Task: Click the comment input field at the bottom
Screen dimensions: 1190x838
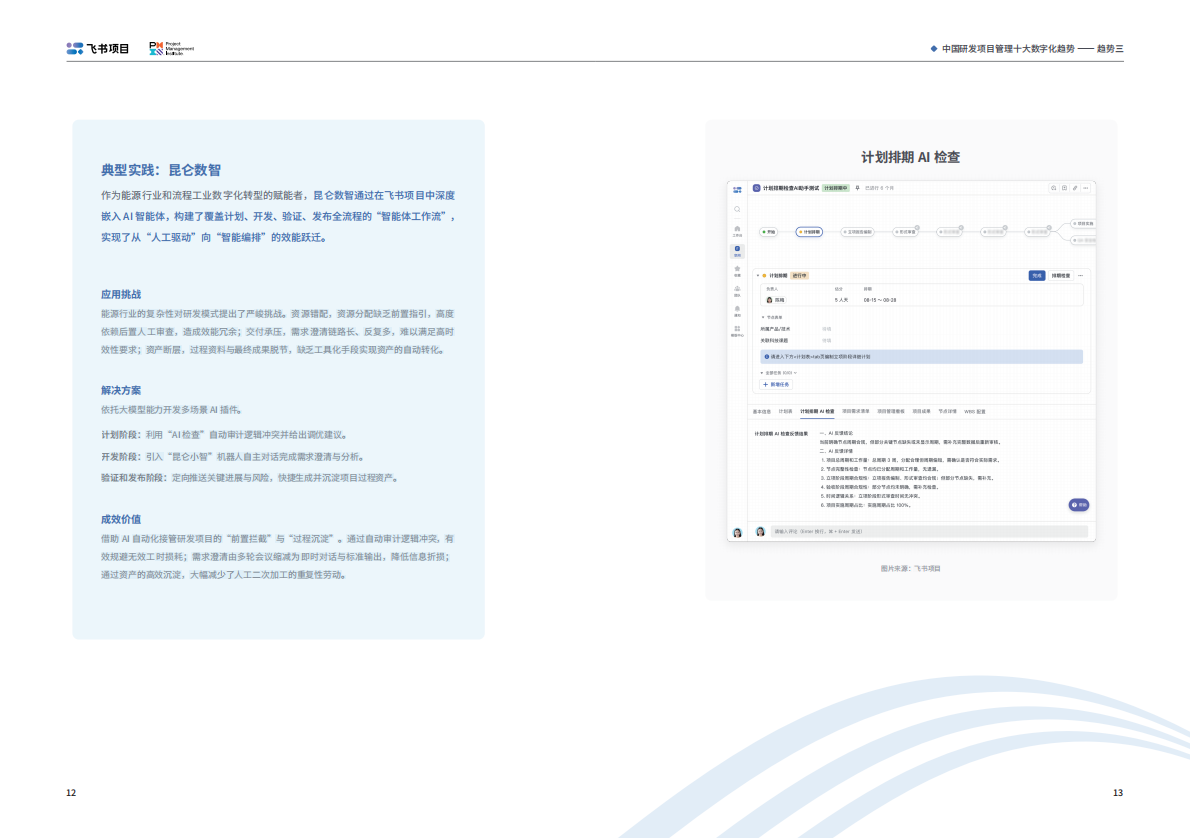Action: 929,531
